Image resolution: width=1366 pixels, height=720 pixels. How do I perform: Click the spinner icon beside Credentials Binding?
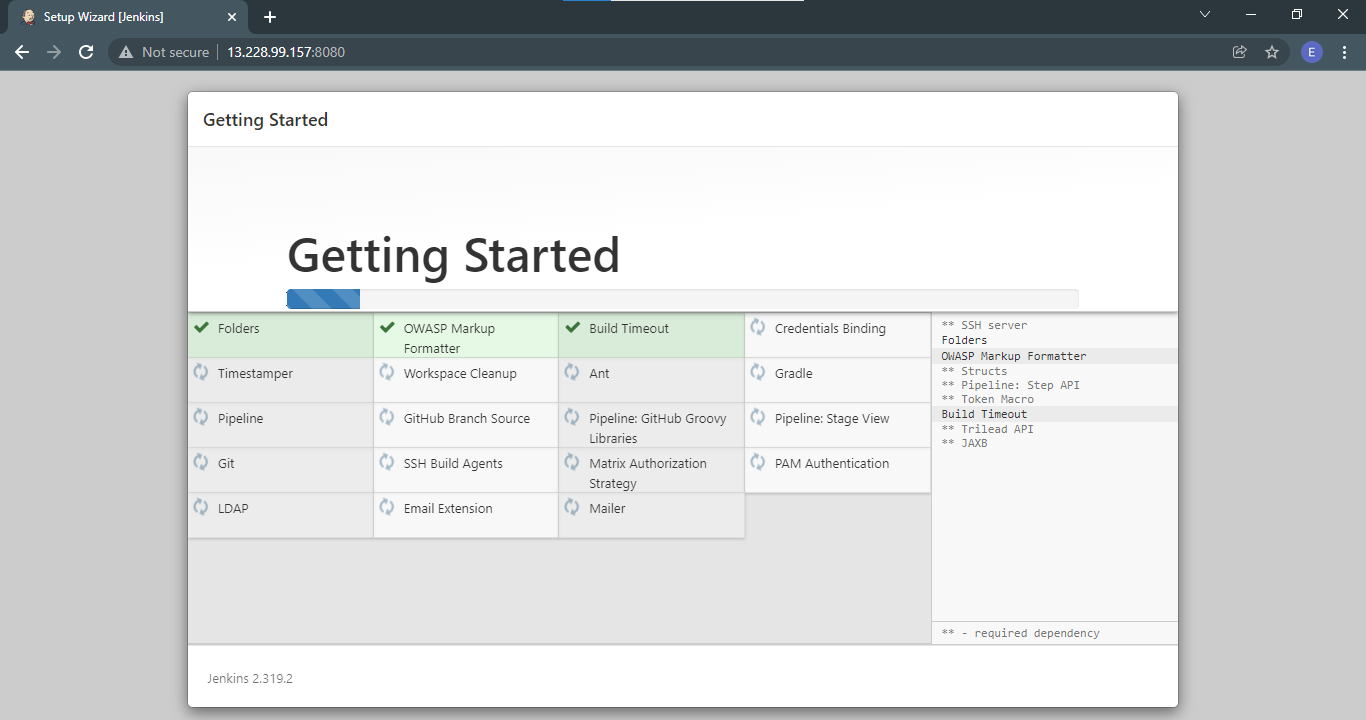click(758, 327)
